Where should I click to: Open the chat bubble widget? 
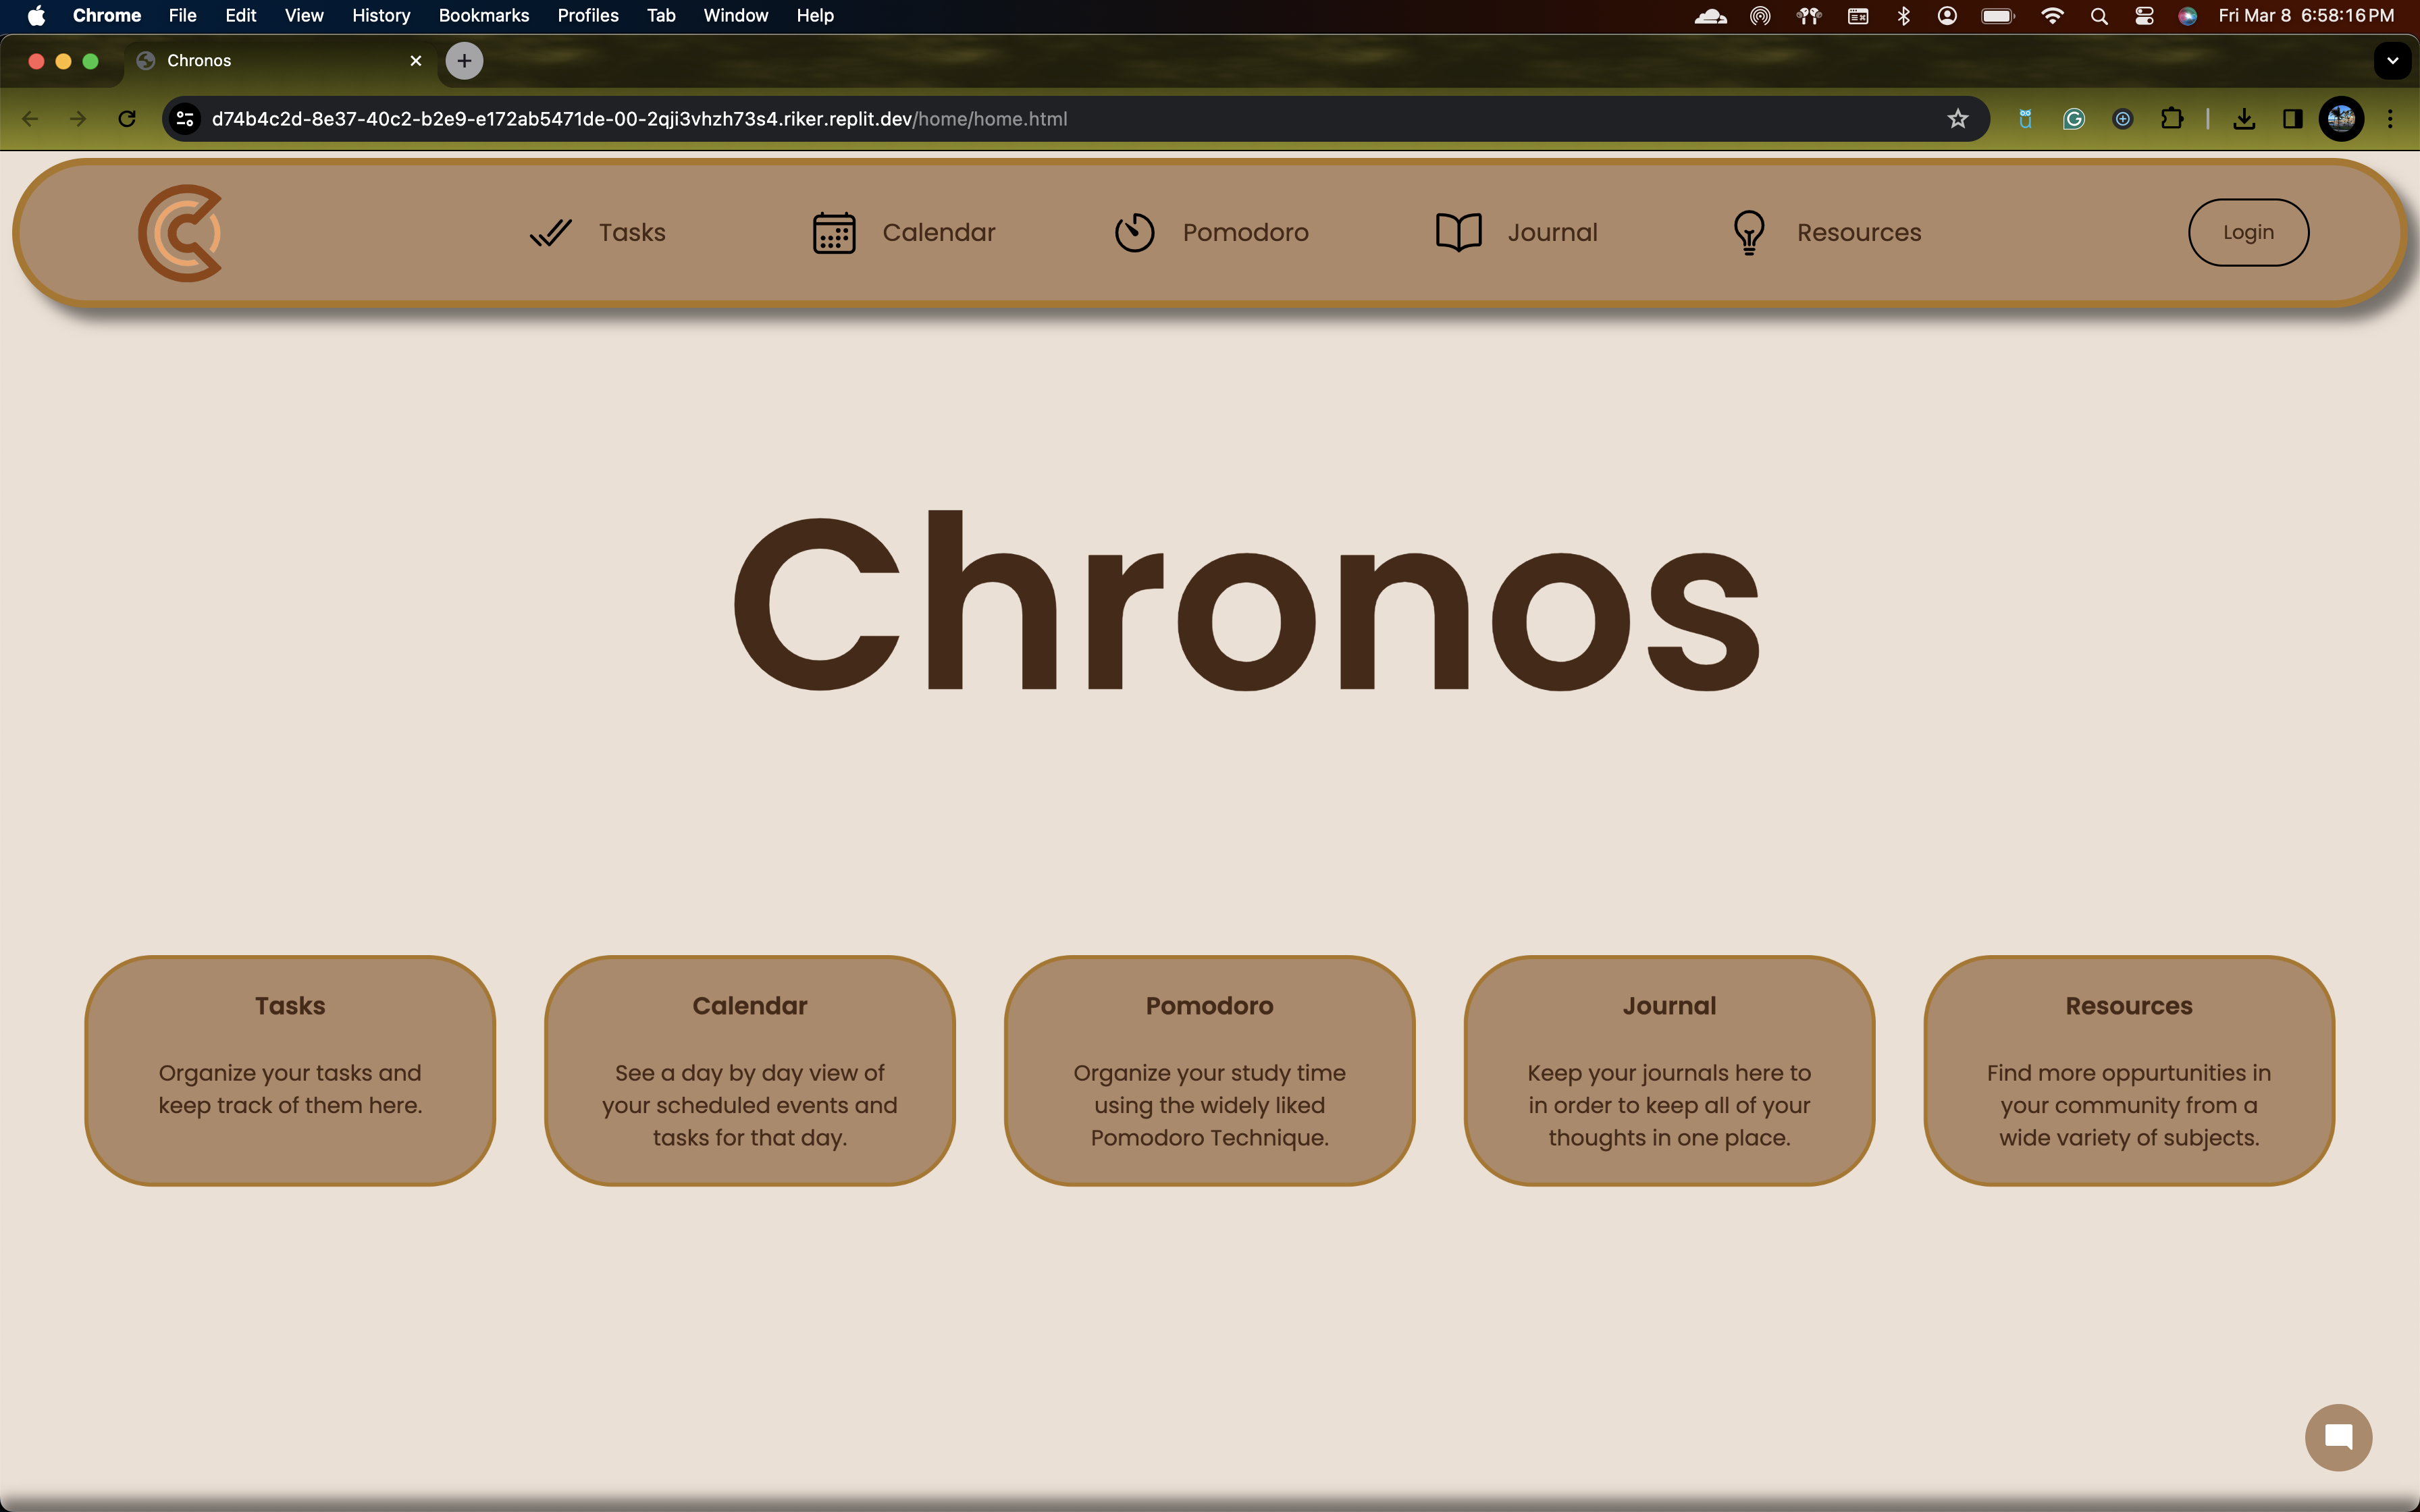pos(2338,1437)
